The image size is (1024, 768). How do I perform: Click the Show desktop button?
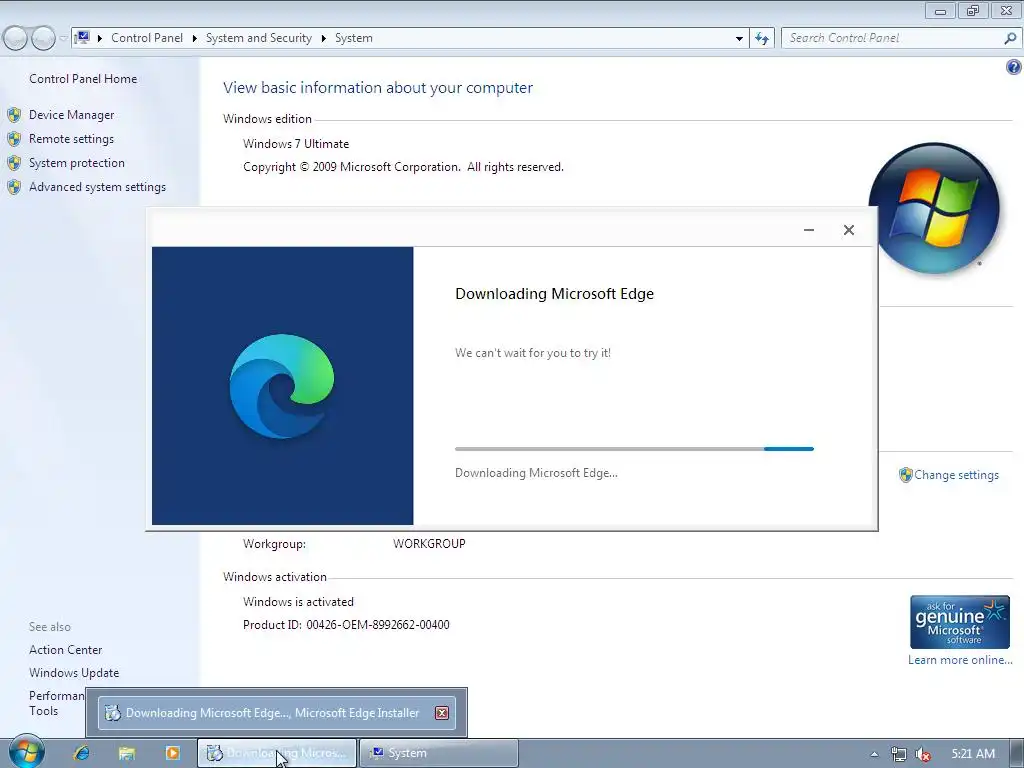(1018, 754)
